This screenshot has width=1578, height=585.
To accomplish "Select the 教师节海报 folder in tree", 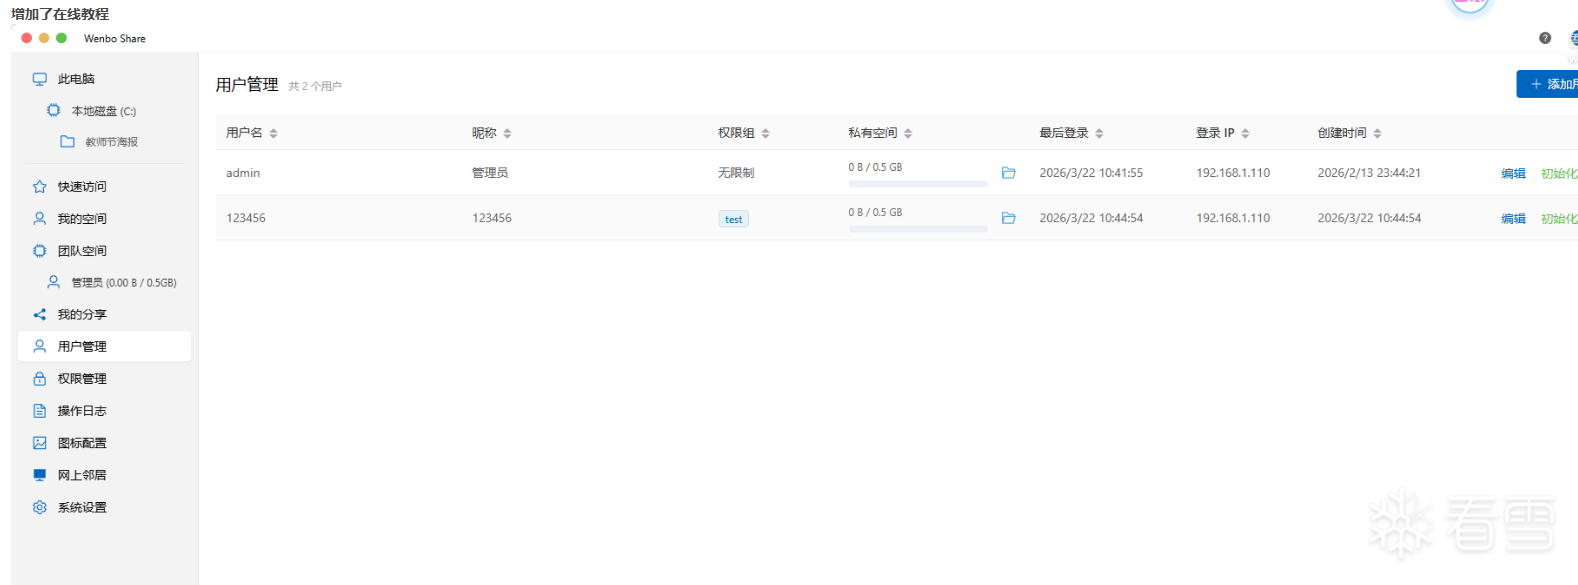I will [x=111, y=142].
